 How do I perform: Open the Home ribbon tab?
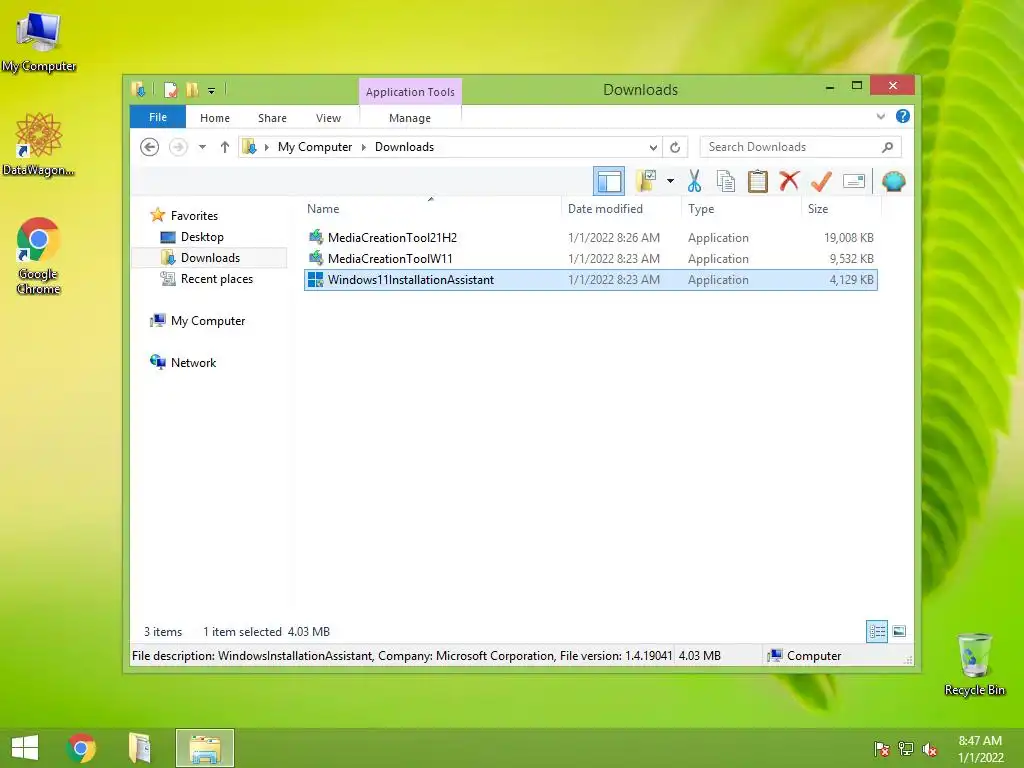click(x=215, y=118)
